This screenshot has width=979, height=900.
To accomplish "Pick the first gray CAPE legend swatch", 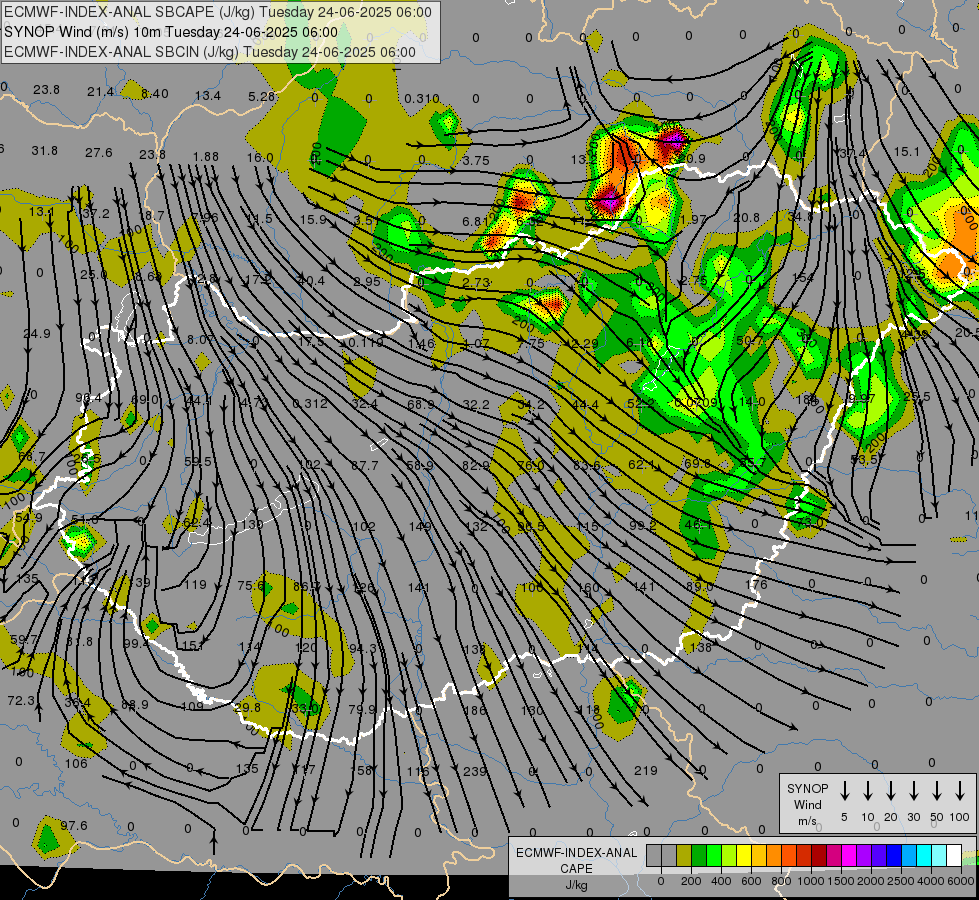I will click(x=654, y=856).
